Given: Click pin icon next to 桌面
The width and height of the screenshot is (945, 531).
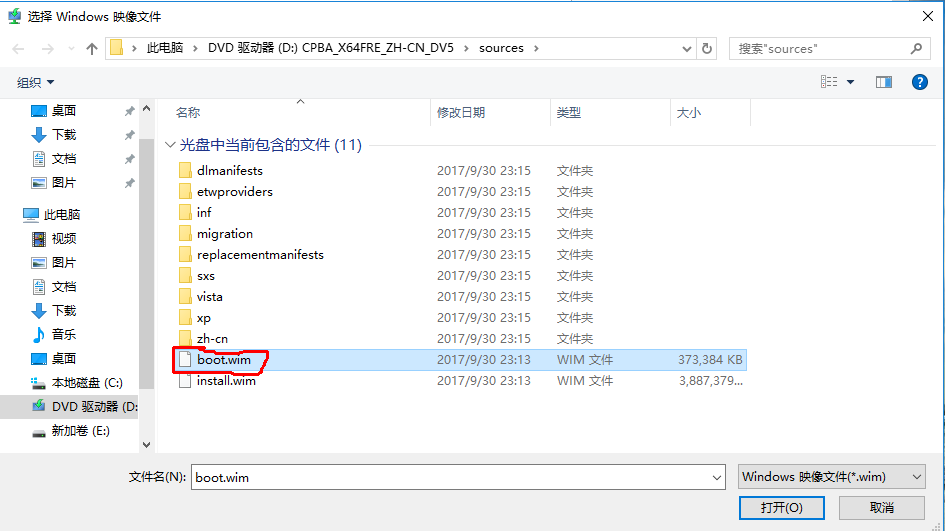Looking at the screenshot, I should click(129, 111).
